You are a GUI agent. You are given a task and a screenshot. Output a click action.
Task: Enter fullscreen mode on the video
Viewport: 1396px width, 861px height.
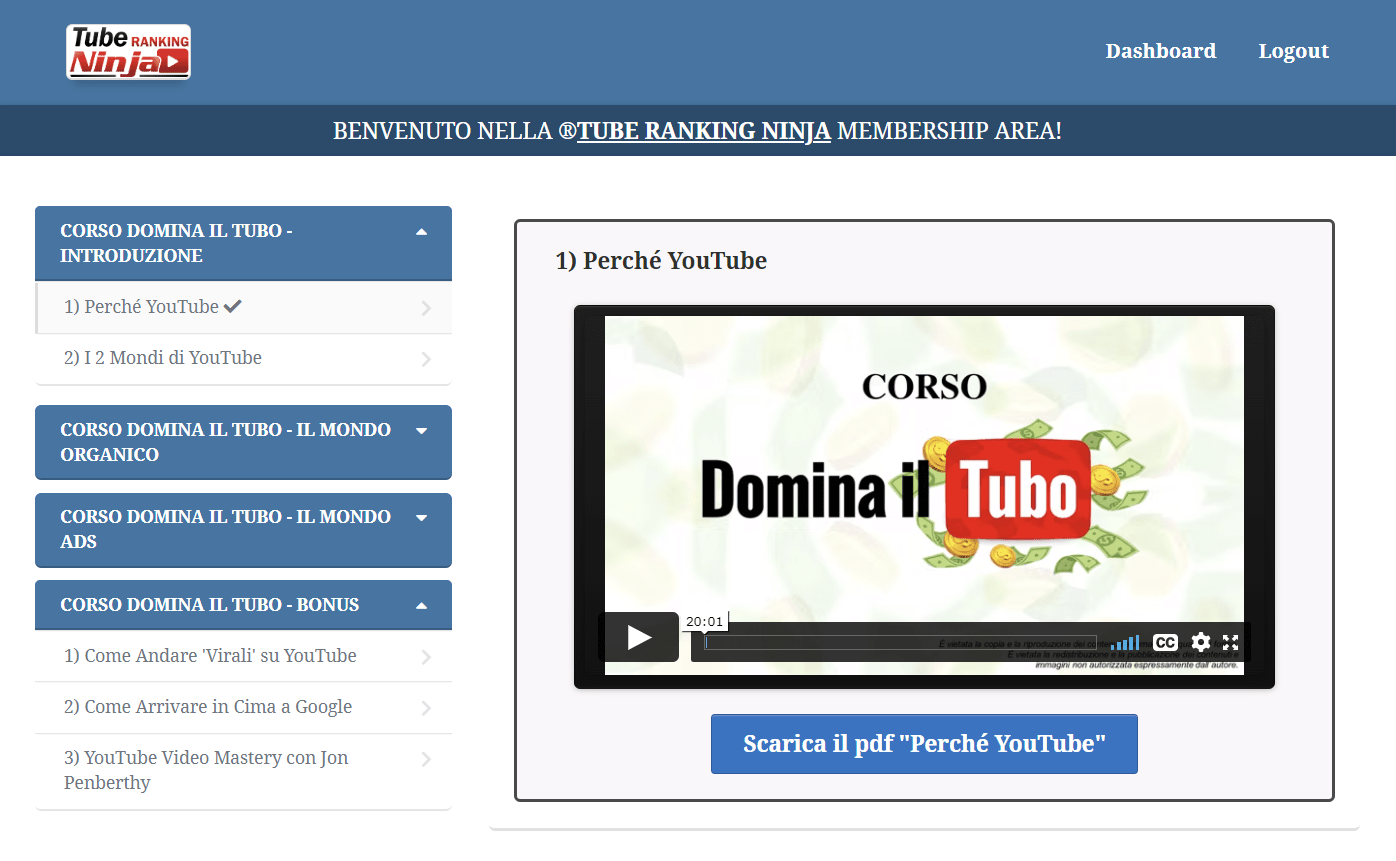click(x=1231, y=643)
